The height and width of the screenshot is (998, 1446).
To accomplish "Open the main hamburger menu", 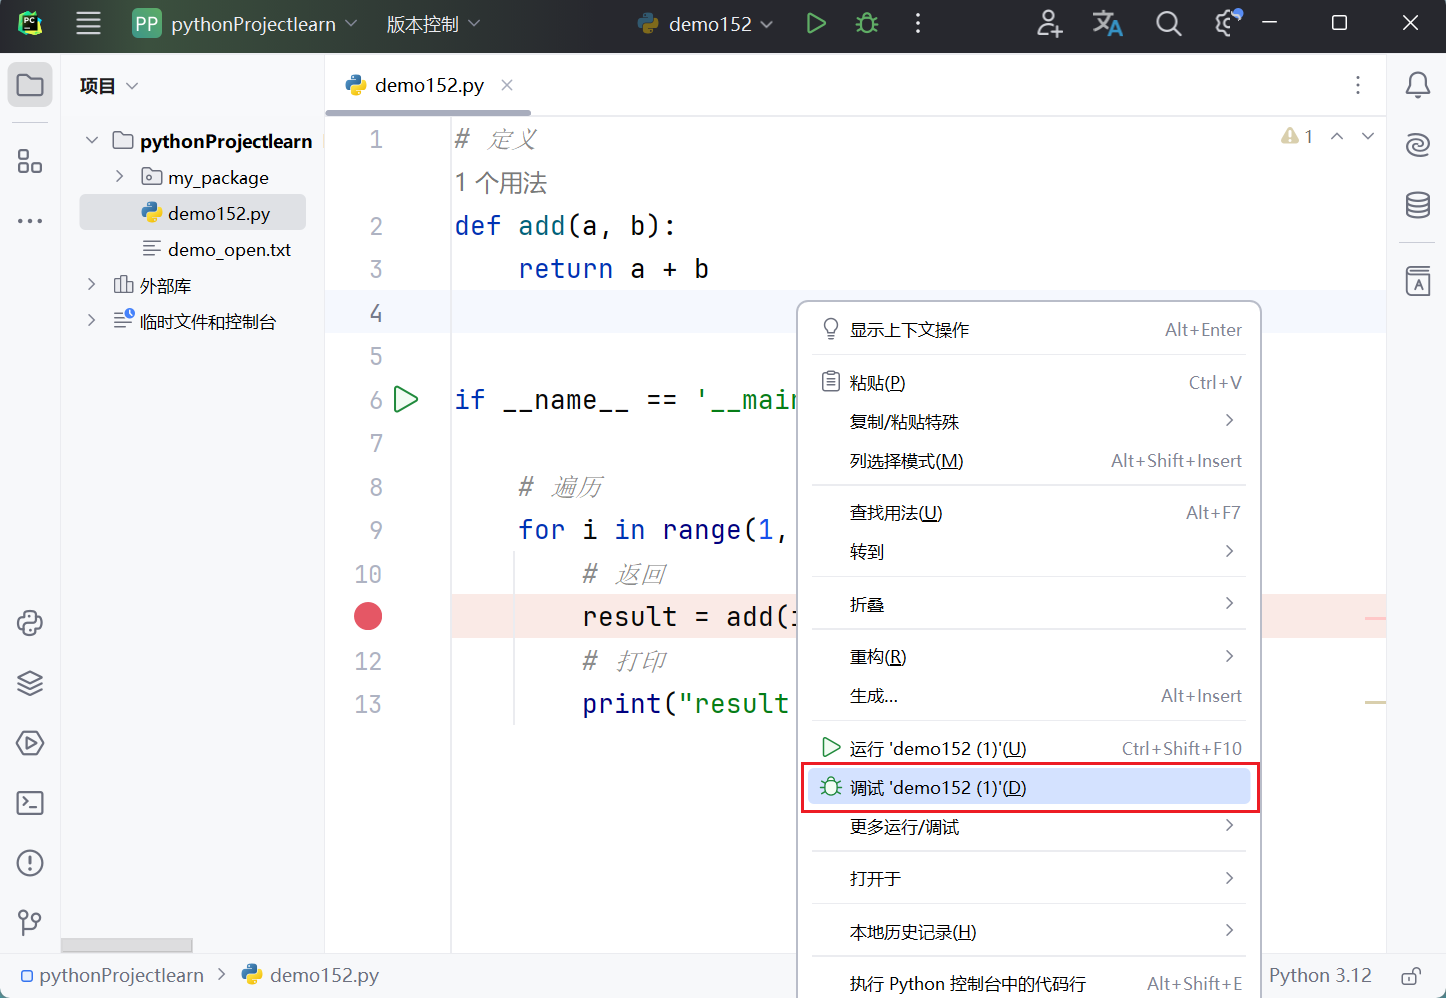I will point(88,23).
